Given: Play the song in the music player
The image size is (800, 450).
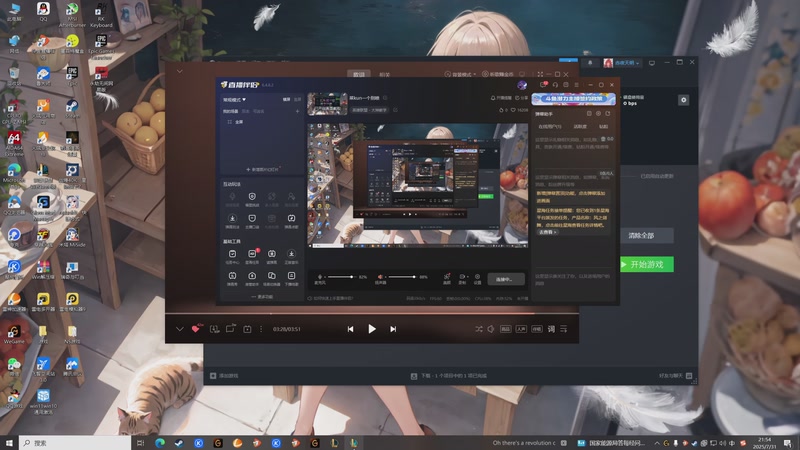Looking at the screenshot, I should point(372,329).
